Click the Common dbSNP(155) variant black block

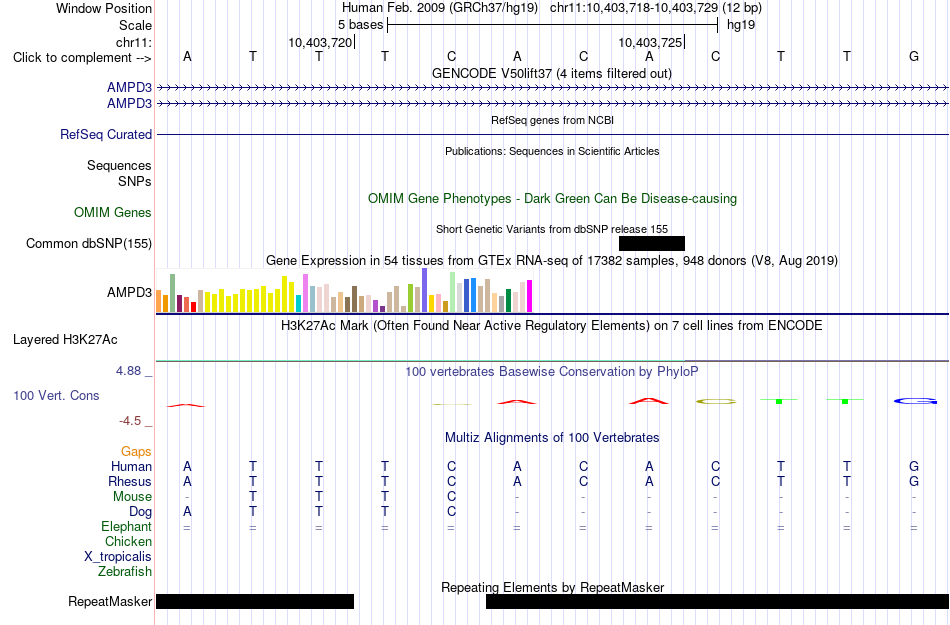[652, 243]
